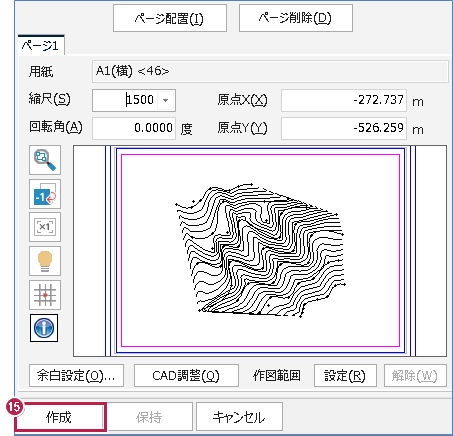Open 余白設定(O)... margin settings
This screenshot has width=453, height=436.
tap(76, 376)
